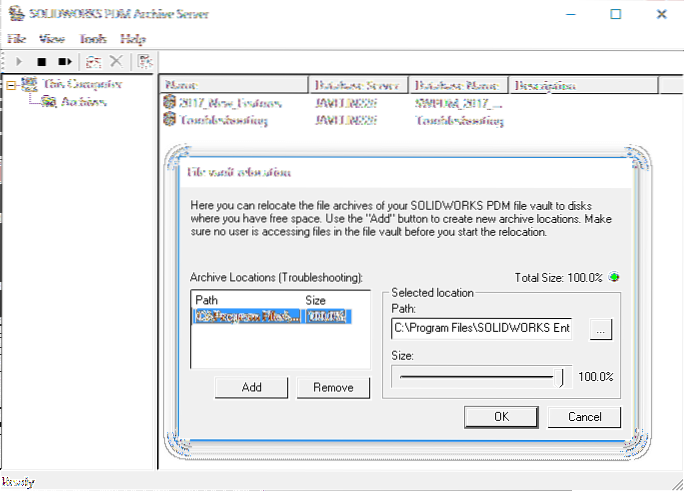Image resolution: width=684 pixels, height=491 pixels.
Task: Click the toolbar icon left of the X
Action: [93, 61]
